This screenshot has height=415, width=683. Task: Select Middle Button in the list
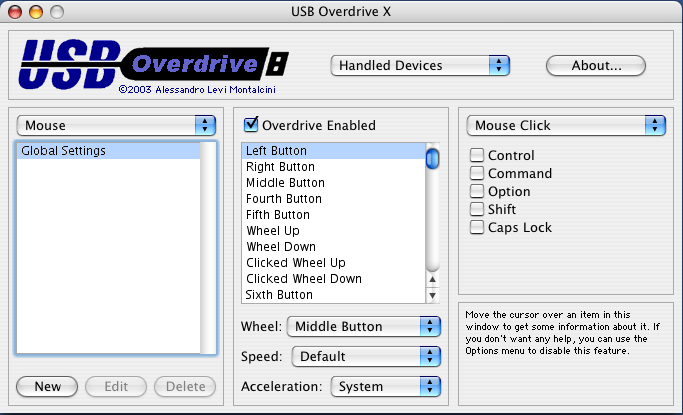point(333,183)
